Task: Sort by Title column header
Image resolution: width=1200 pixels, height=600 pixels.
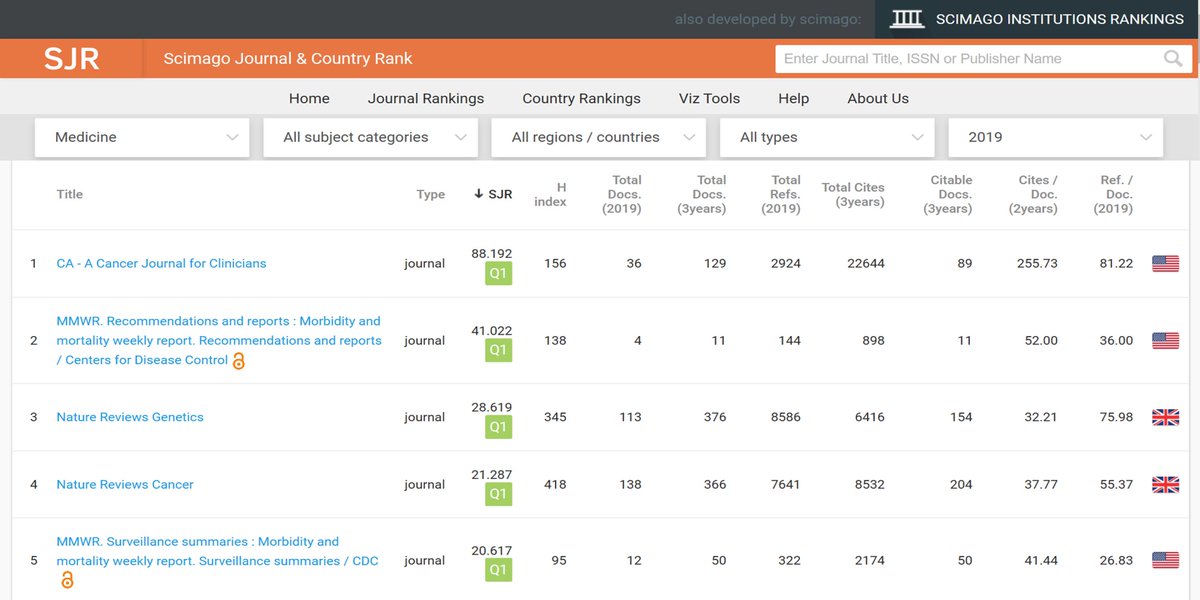Action: coord(70,195)
